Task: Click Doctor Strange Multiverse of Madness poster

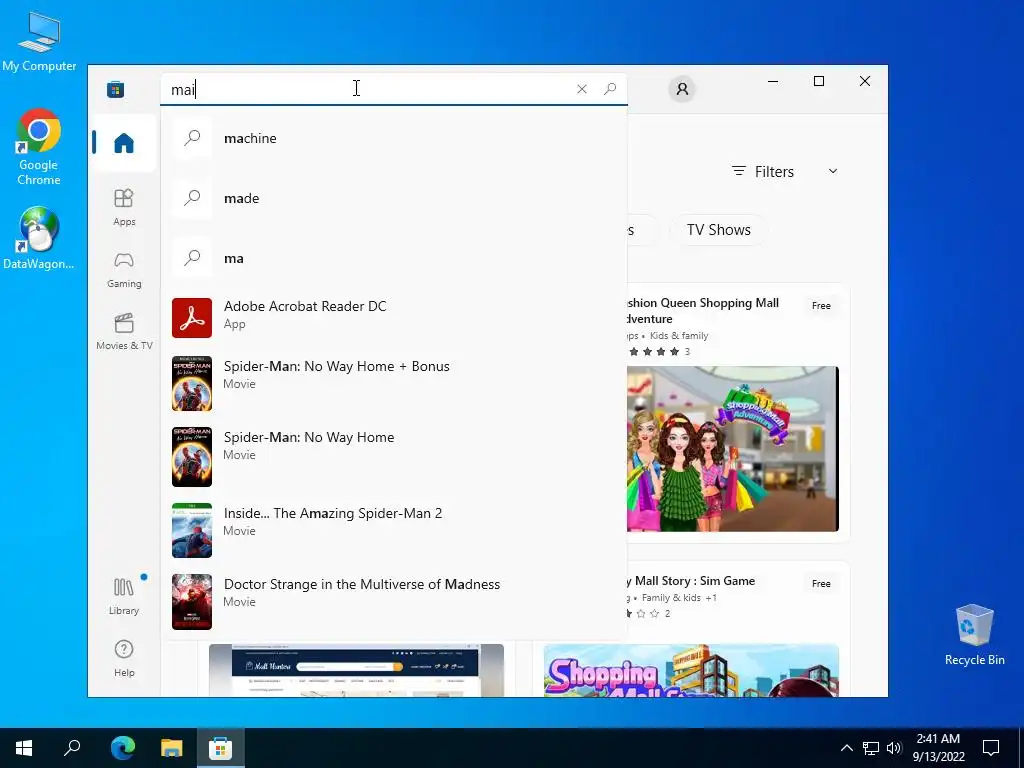Action: [x=192, y=601]
